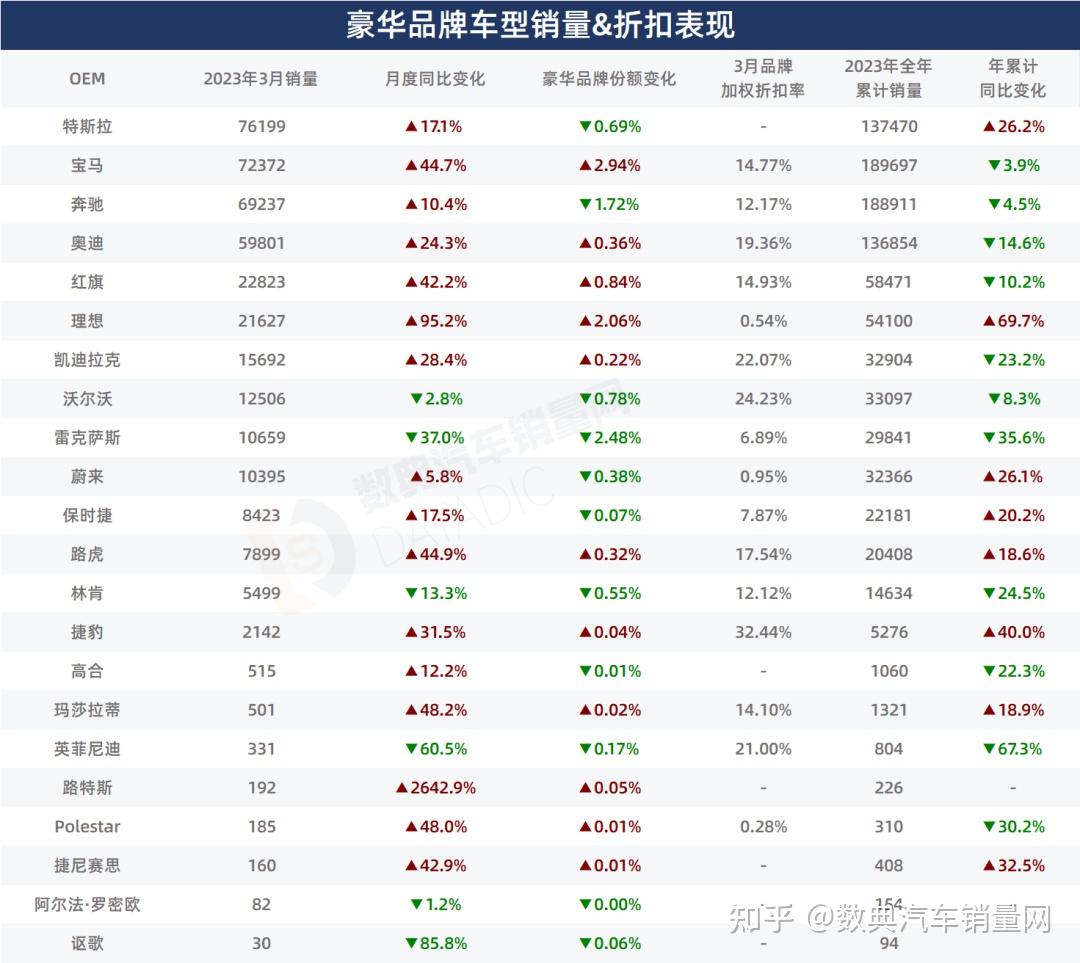Click the title 豪华品牌车型销量&折扣表现

pos(540,25)
